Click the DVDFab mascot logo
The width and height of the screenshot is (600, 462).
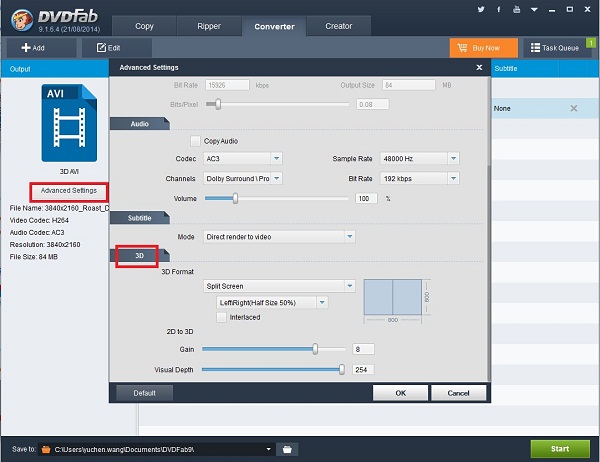21,20
